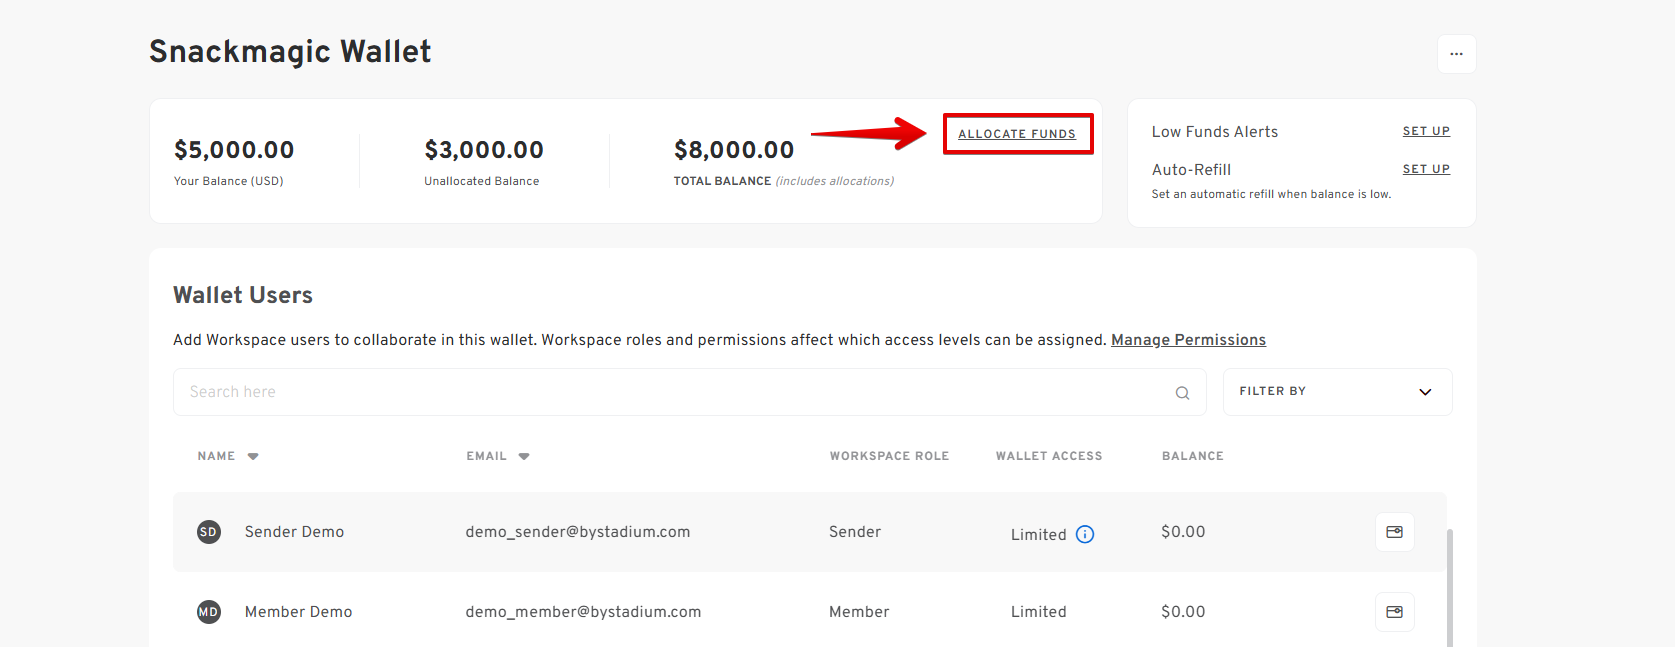Click the SD avatar badge
This screenshot has width=1675, height=647.
[209, 532]
